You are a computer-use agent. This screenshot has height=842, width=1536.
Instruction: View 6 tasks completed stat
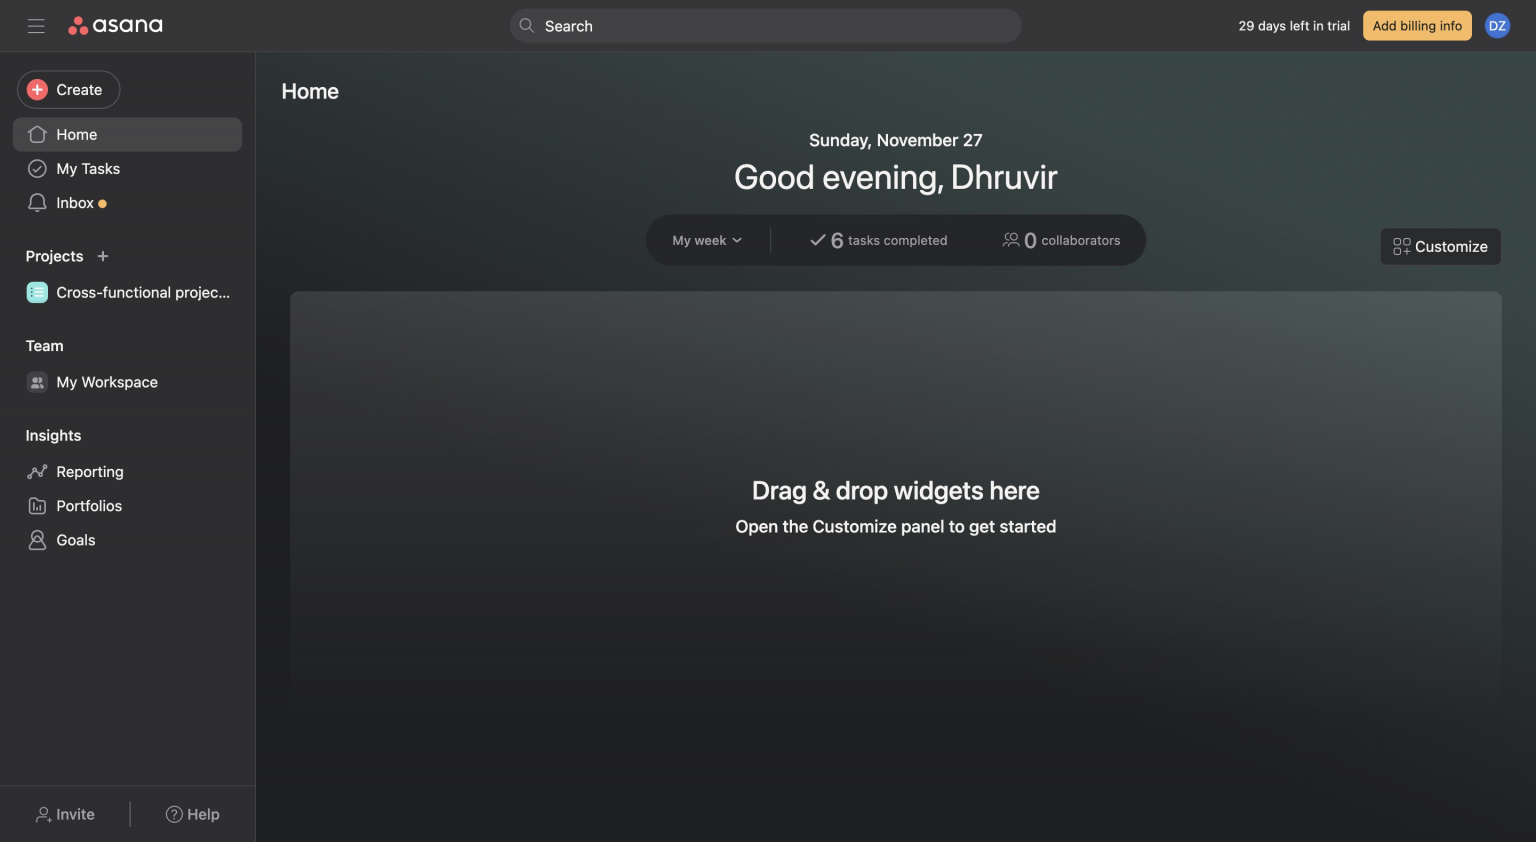pyautogui.click(x=878, y=241)
